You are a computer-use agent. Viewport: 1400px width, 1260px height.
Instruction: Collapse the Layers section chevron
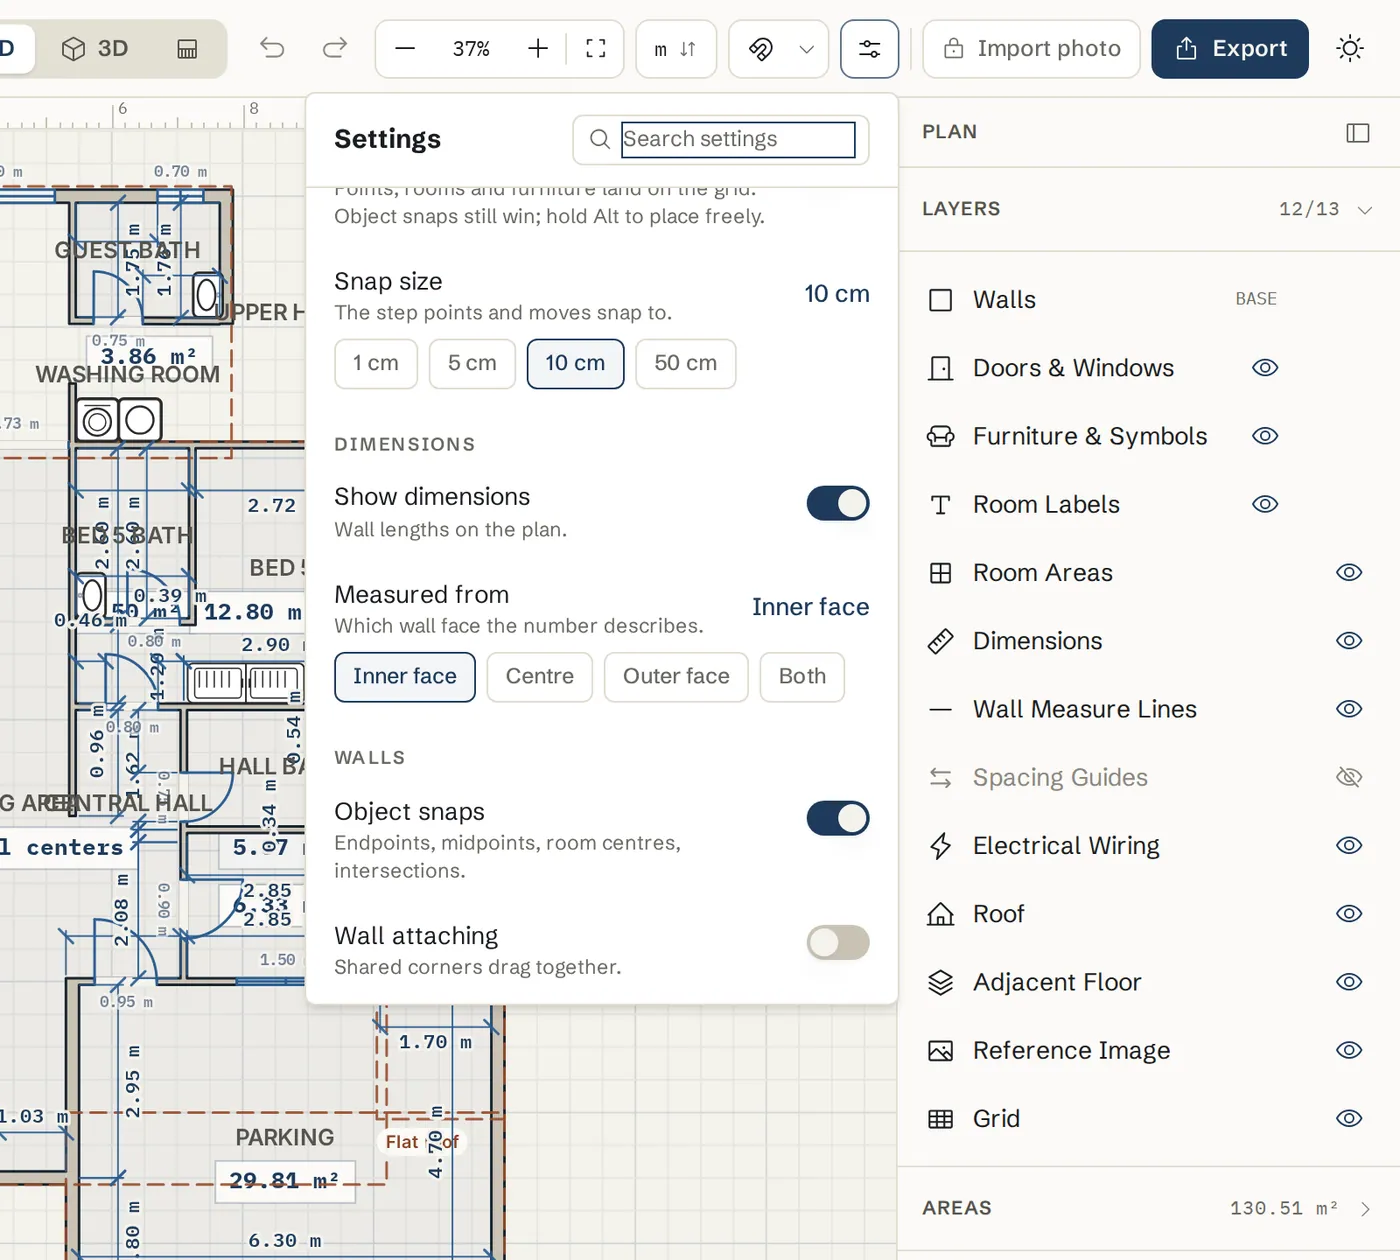coord(1365,210)
